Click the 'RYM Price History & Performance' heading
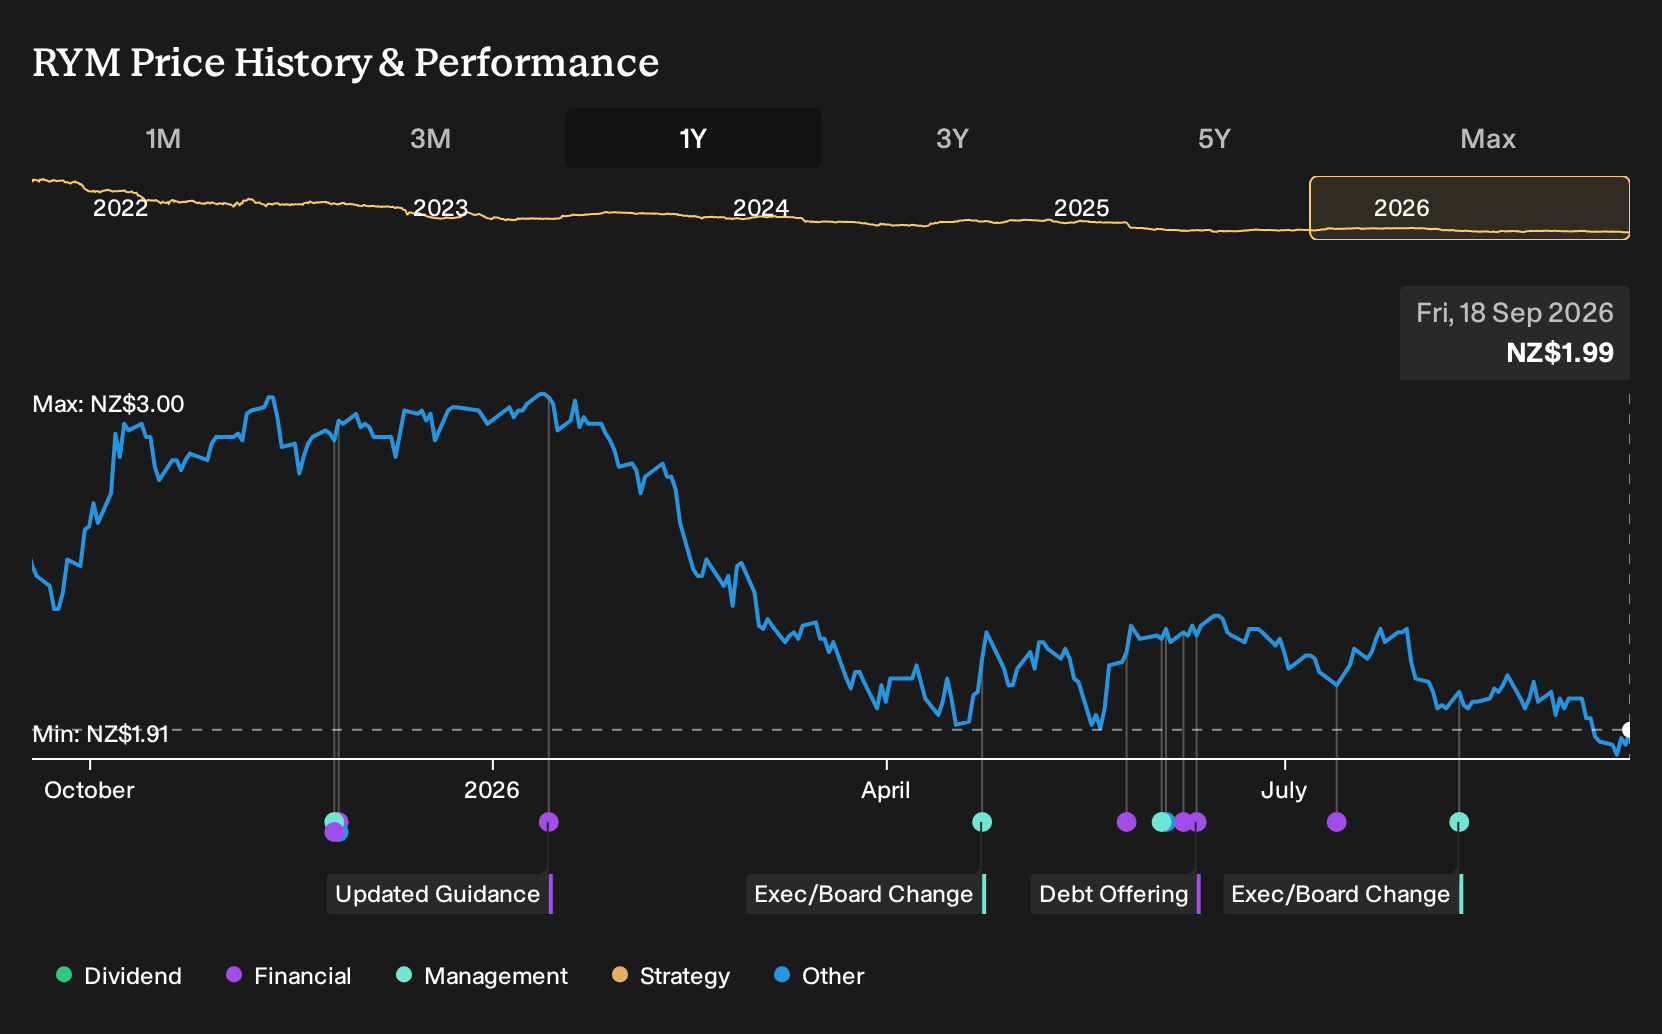Image resolution: width=1662 pixels, height=1034 pixels. (x=346, y=62)
